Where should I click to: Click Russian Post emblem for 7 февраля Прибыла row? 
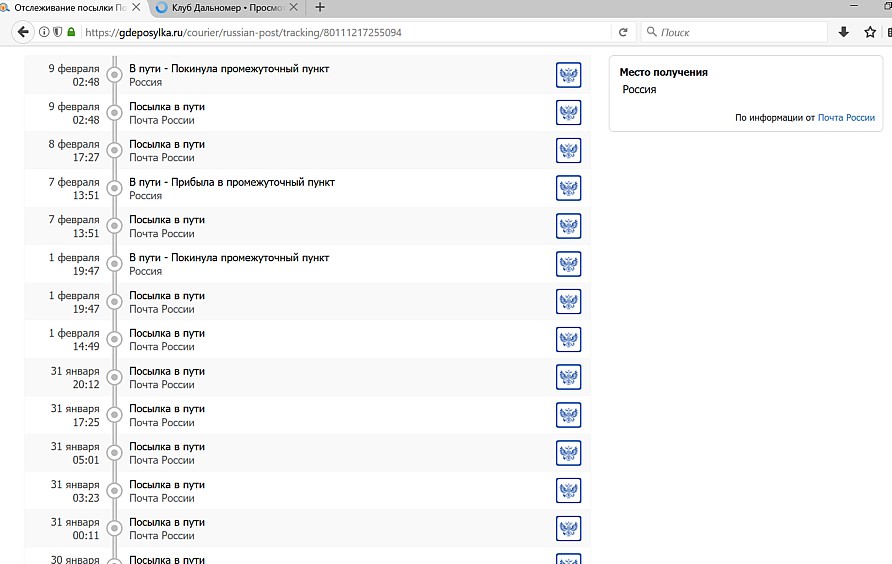click(x=568, y=188)
